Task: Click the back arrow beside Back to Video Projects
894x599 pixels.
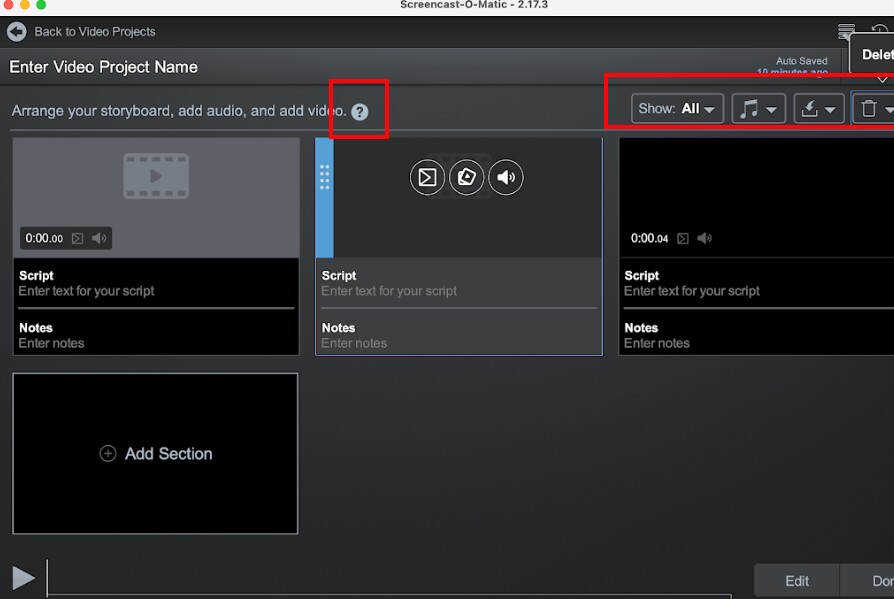Action: [x=16, y=31]
